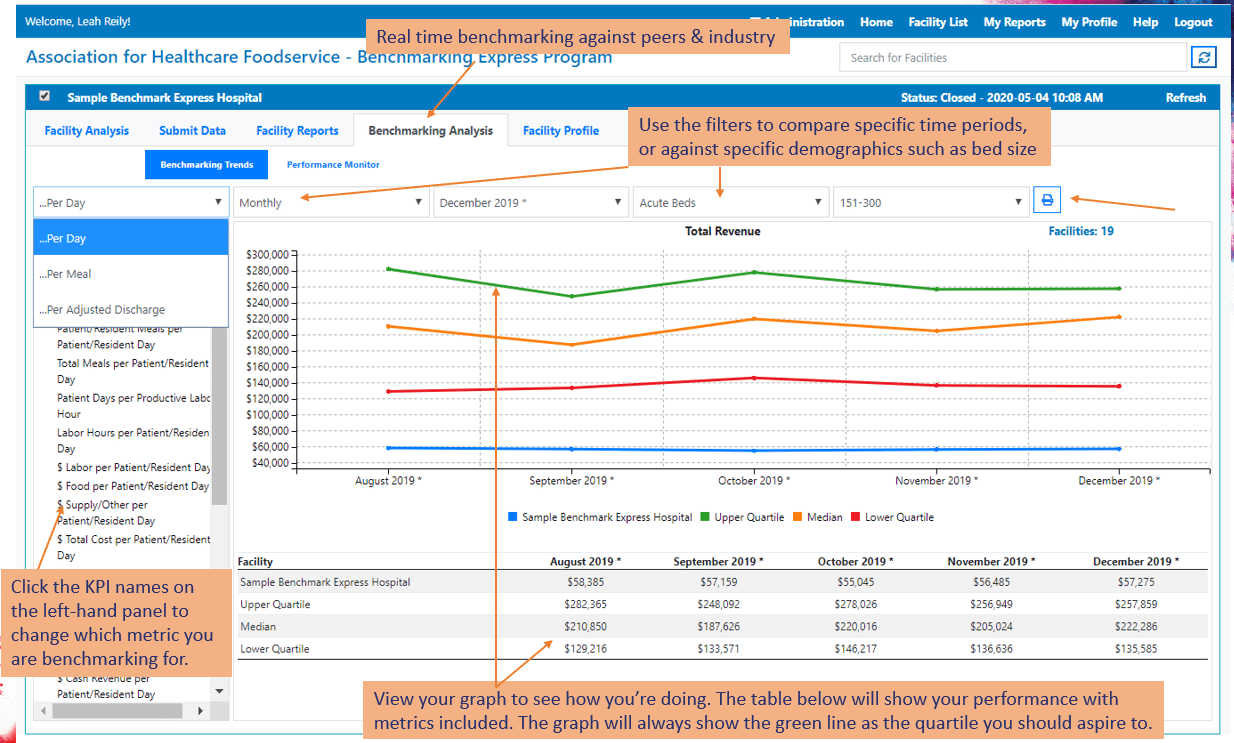Open Facility List in top navigation
Screen dimensions: 1234x743
937,22
